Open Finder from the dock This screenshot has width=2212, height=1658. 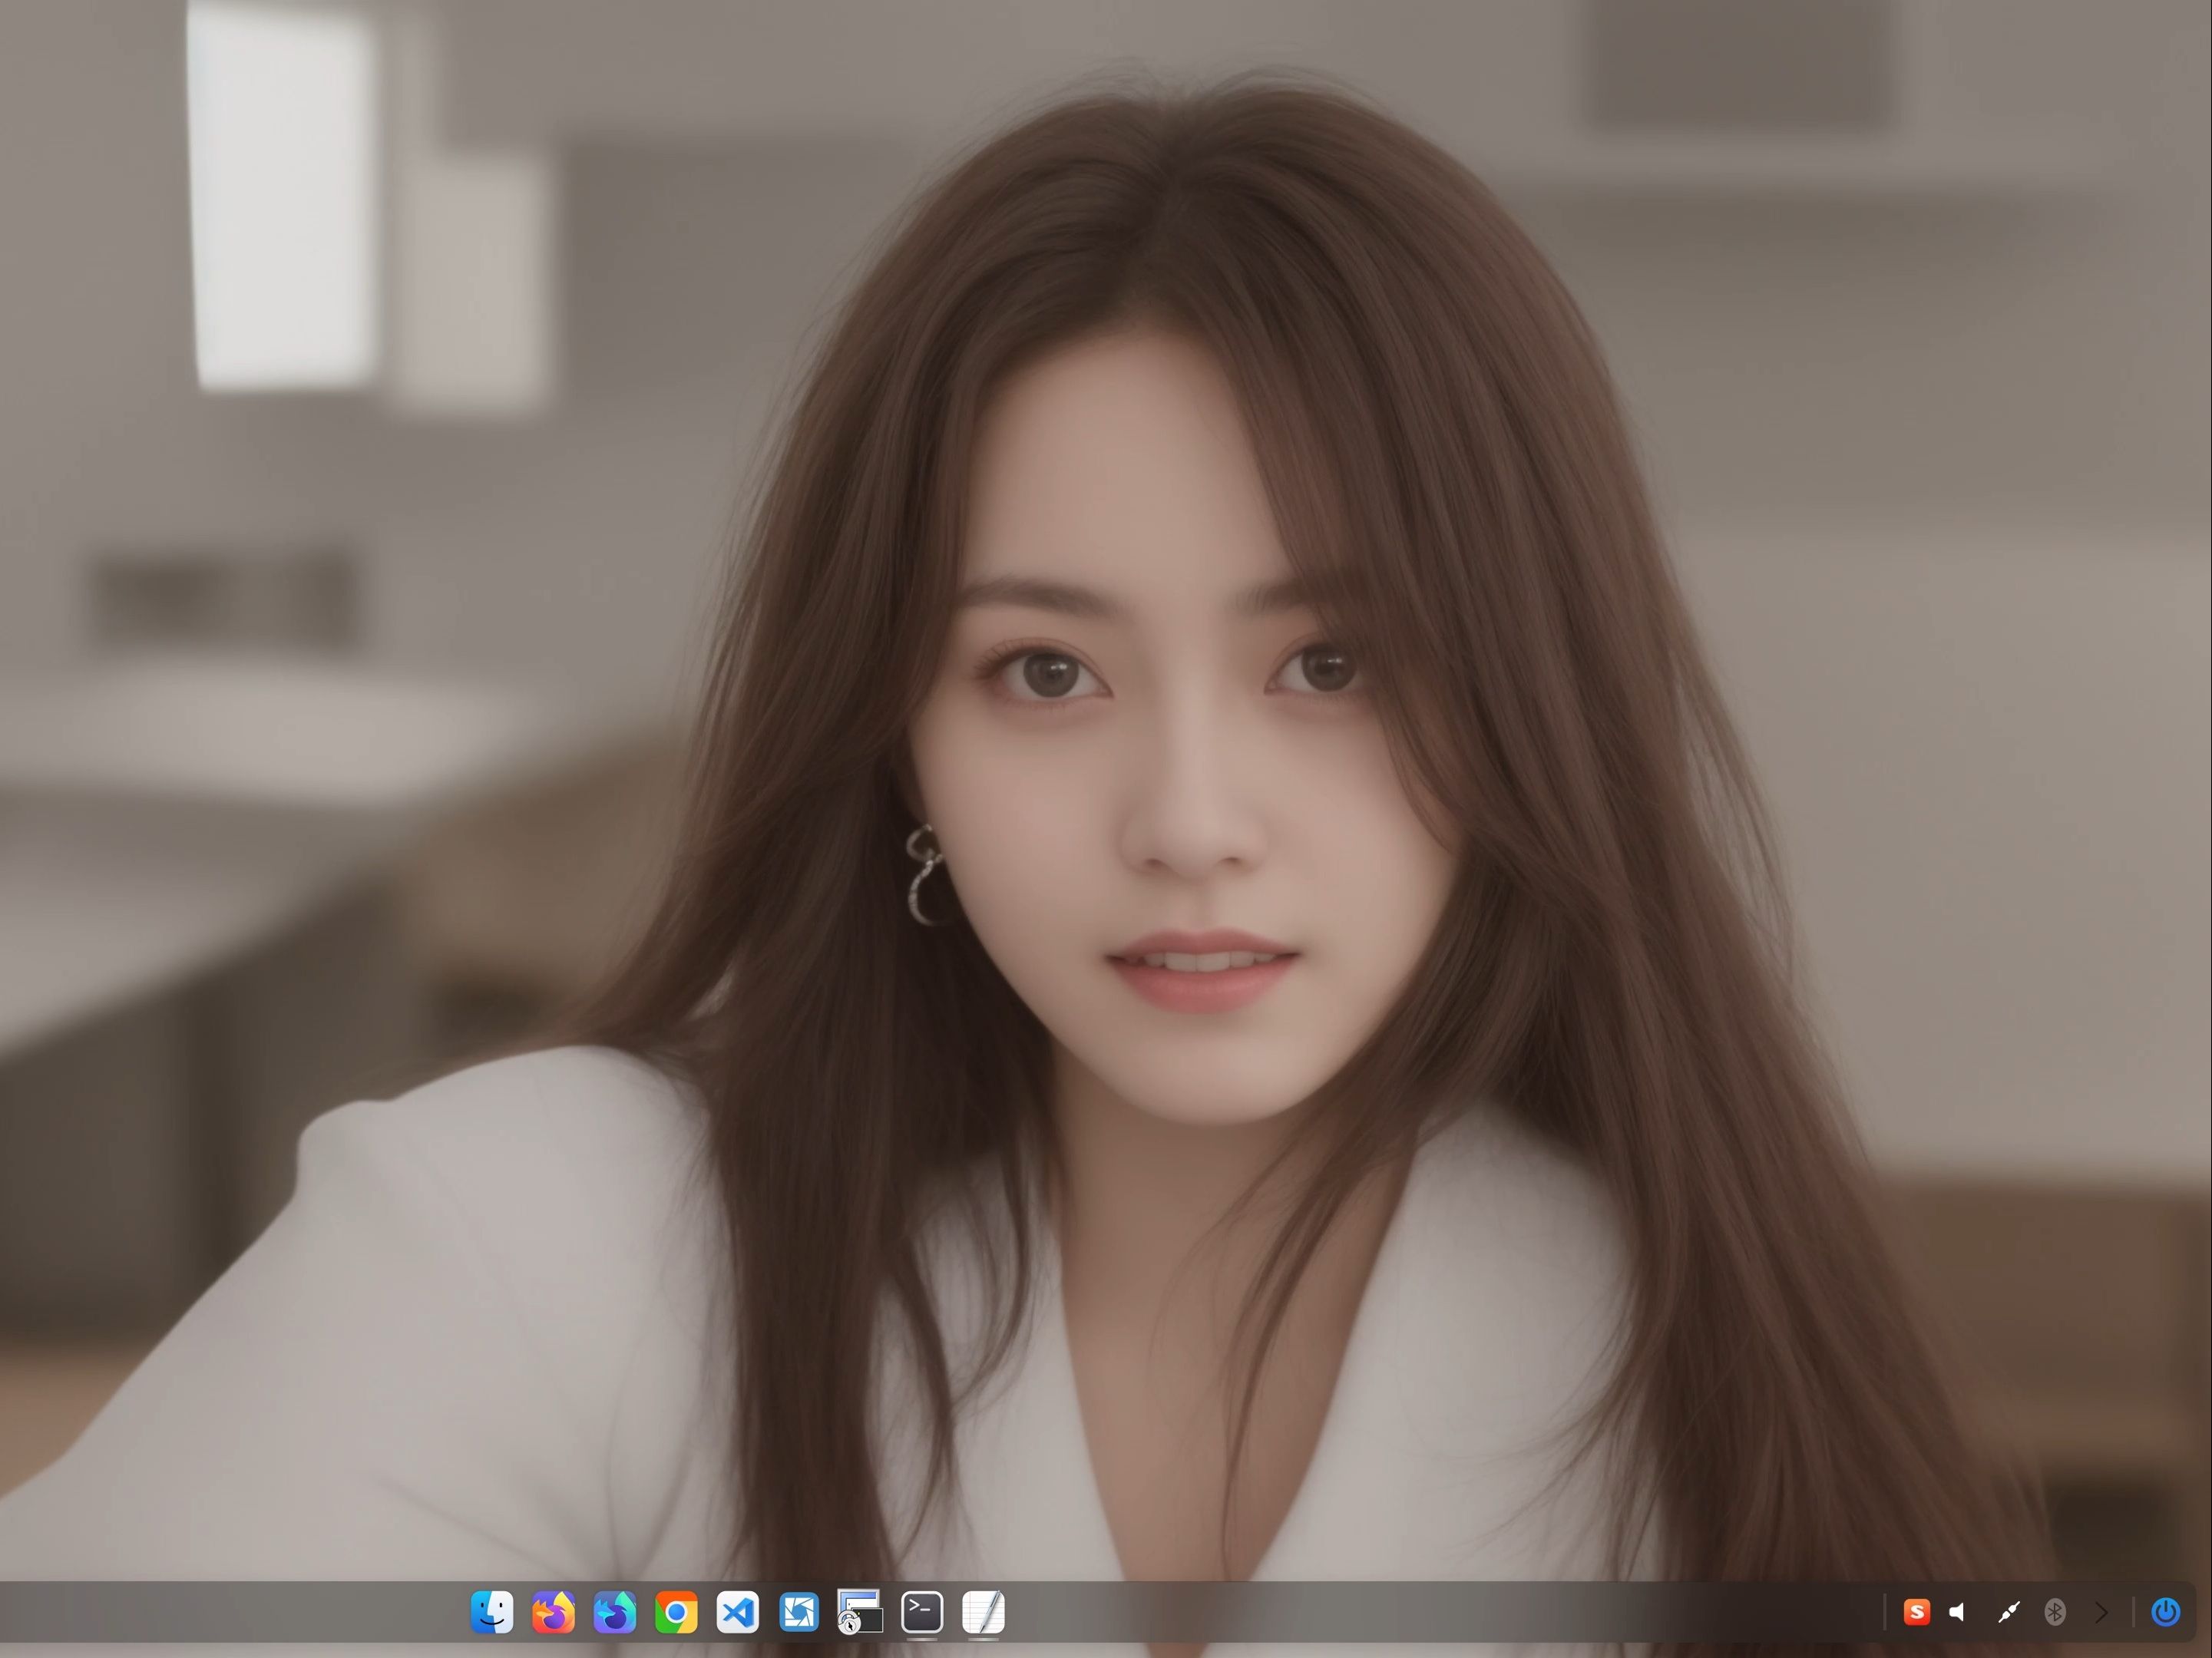coord(491,1612)
